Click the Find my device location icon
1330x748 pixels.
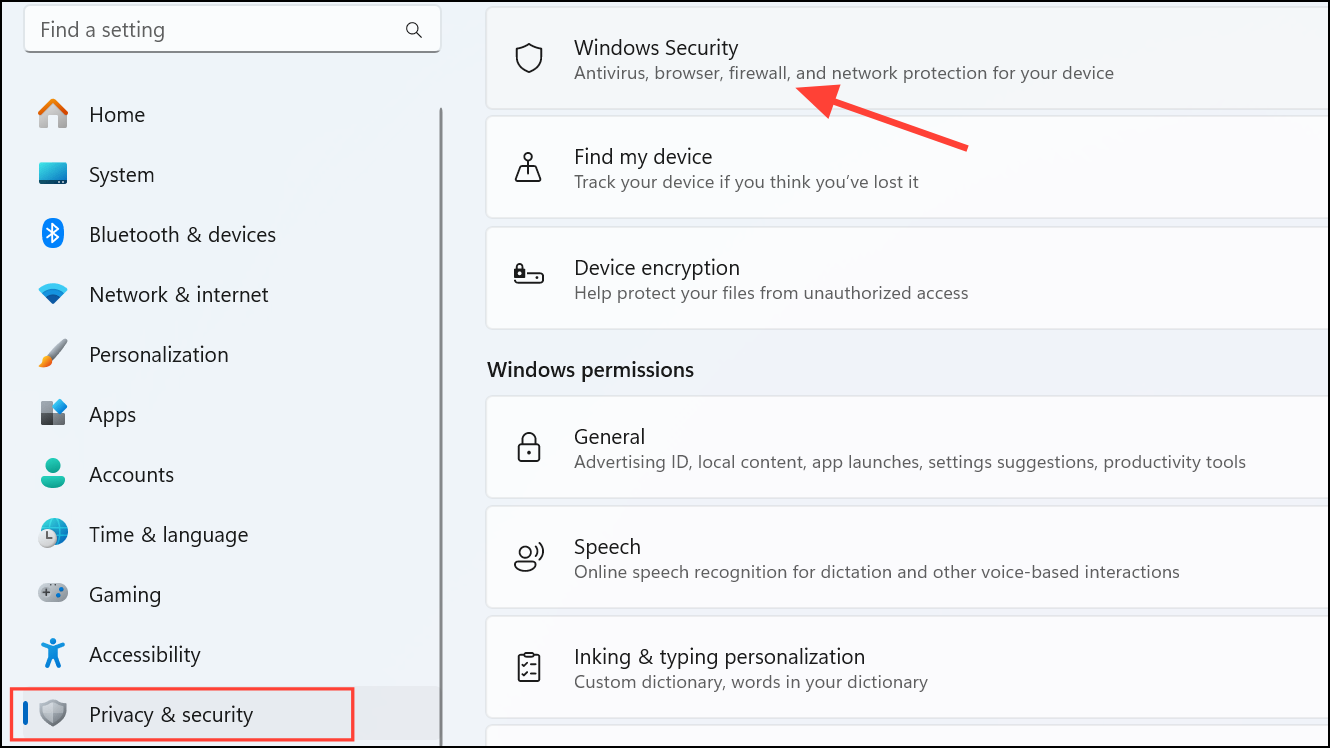click(x=528, y=167)
